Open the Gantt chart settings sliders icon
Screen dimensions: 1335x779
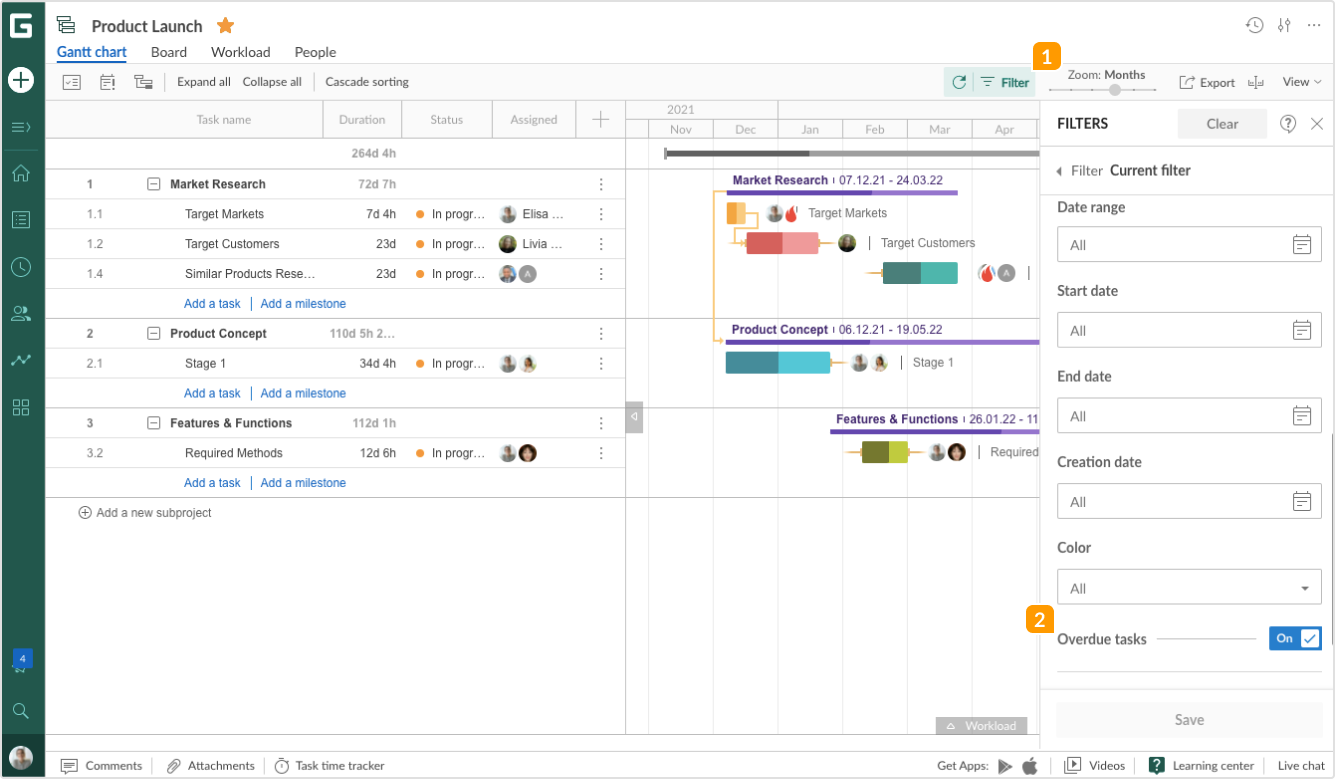click(1285, 25)
